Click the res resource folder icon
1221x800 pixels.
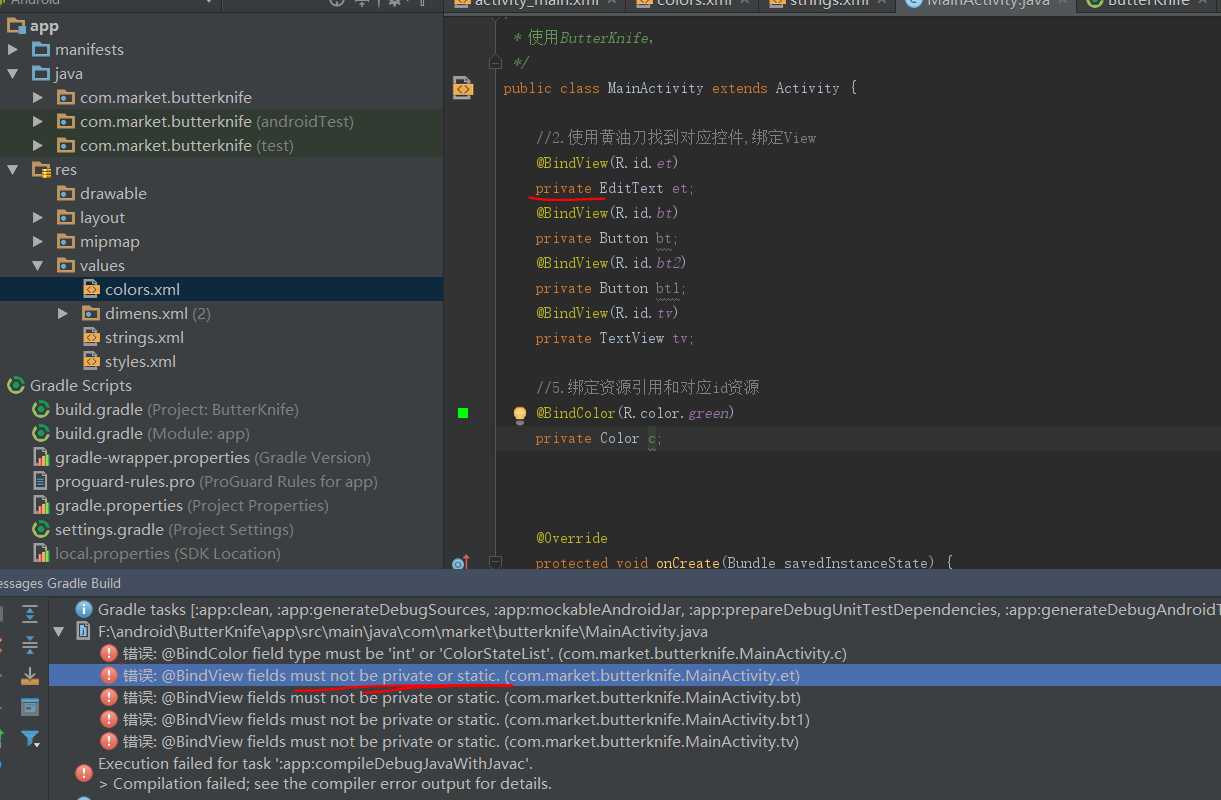pos(41,169)
